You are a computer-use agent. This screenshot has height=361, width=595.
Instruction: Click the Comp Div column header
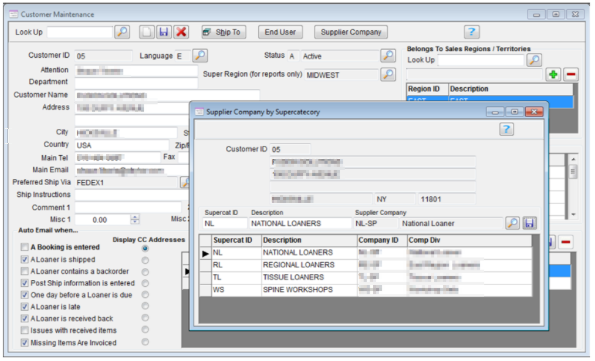pos(469,240)
